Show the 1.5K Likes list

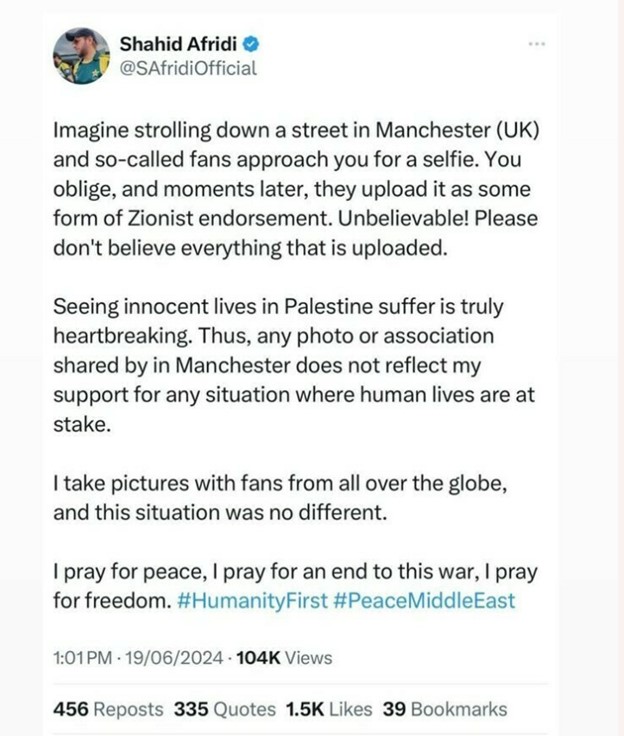point(329,709)
